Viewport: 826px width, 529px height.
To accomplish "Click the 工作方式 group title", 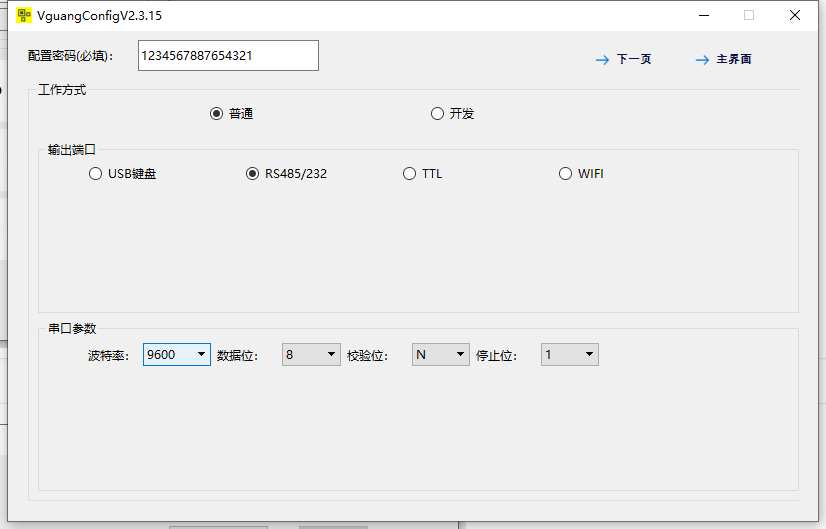I will 62,90.
